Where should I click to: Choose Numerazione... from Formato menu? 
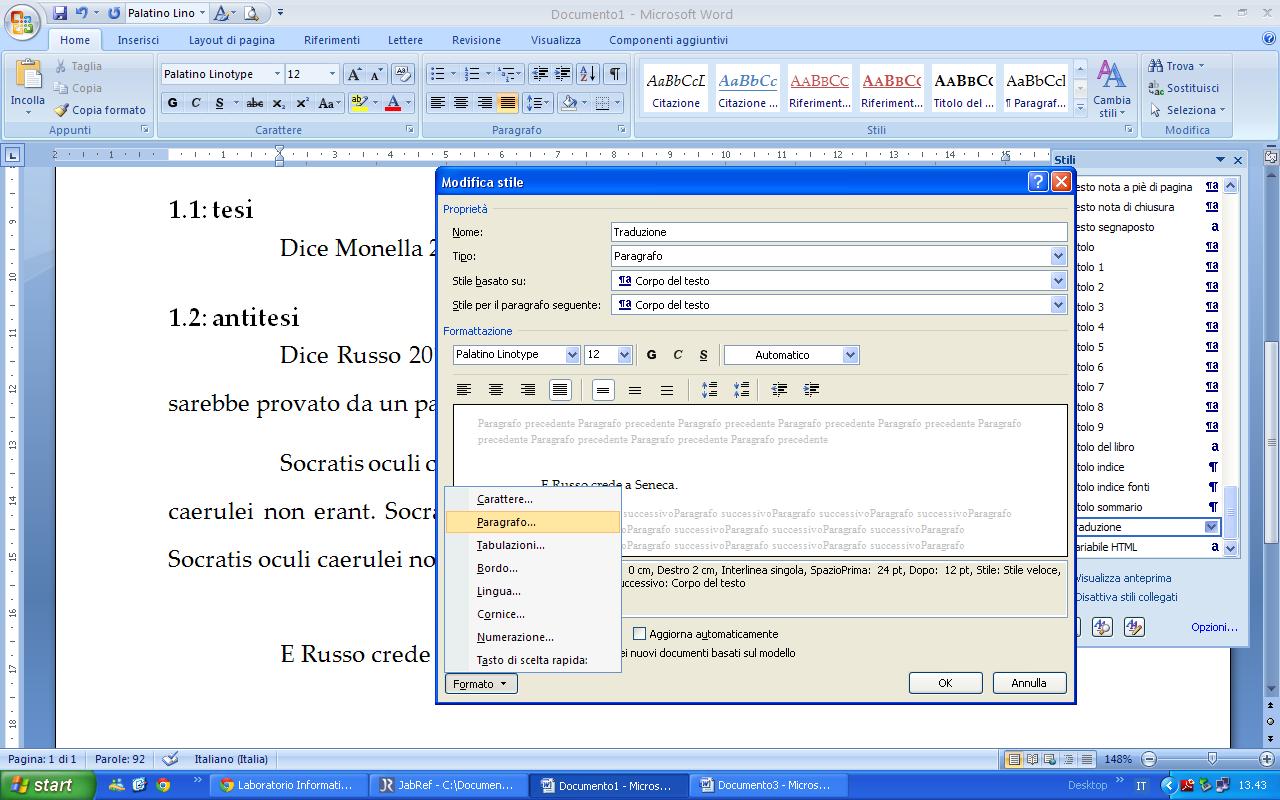click(x=533, y=637)
